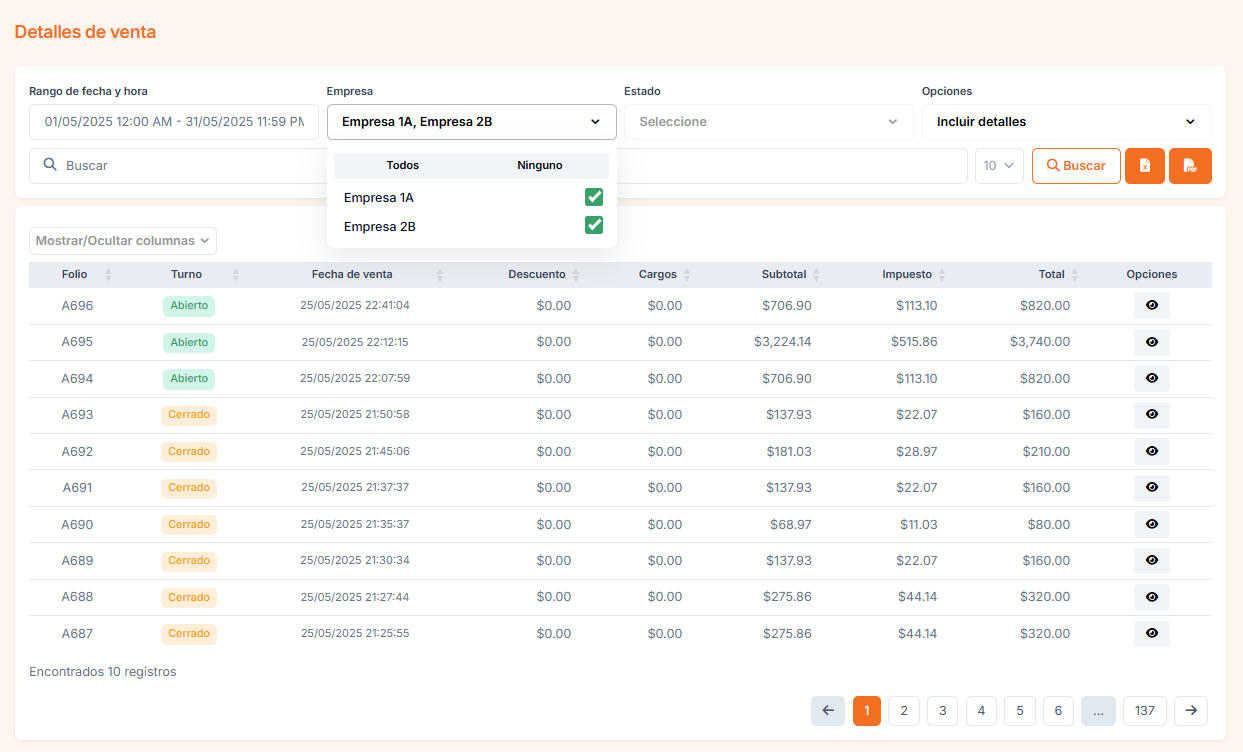The height and width of the screenshot is (752, 1243).
Task: Jump to last page 137
Action: (x=1145, y=711)
